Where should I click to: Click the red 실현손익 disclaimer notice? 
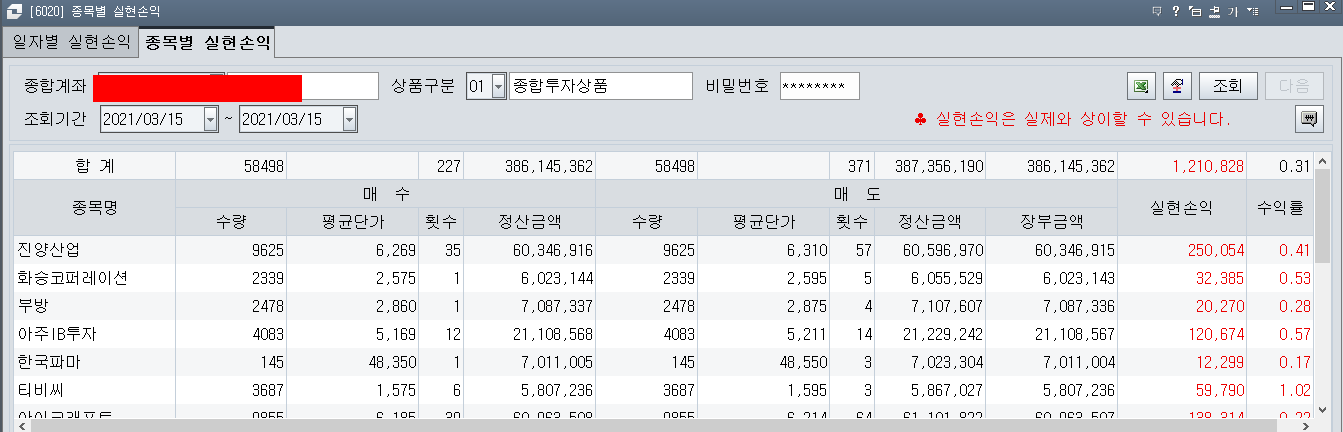click(x=1071, y=119)
